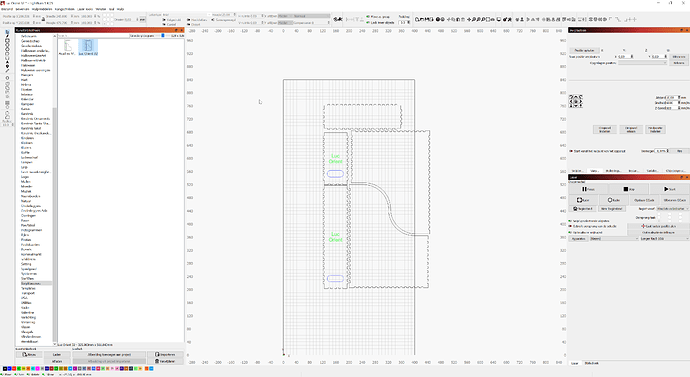The image size is (690, 377).
Task: Select the Luc Orient 32 thumbnail
Action: [x=88, y=47]
